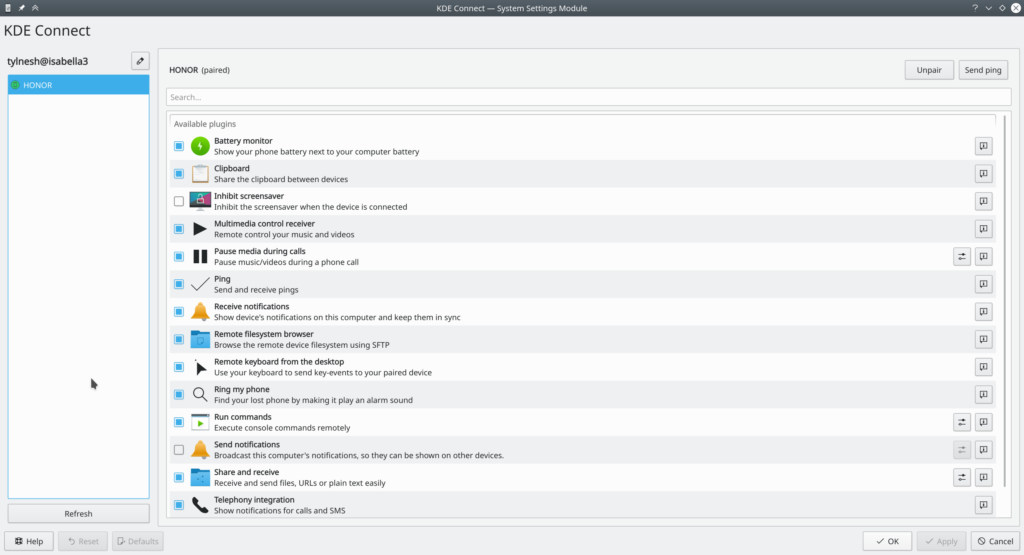Screen dimensions: 1024x555
Task: Click the Ring my phone magnifier icon
Action: [x=200, y=394]
